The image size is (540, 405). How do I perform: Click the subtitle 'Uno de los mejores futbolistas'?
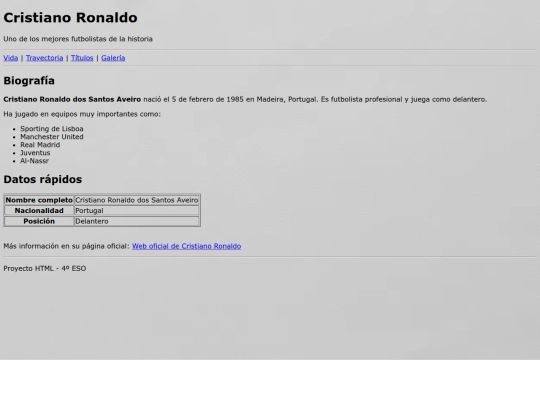point(78,39)
